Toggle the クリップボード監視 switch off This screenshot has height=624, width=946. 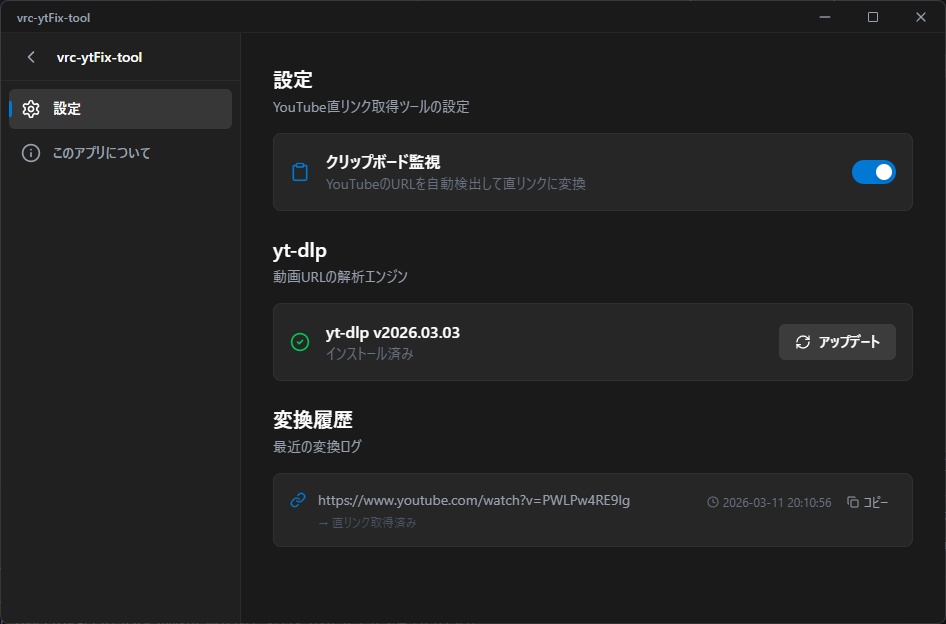click(x=873, y=172)
